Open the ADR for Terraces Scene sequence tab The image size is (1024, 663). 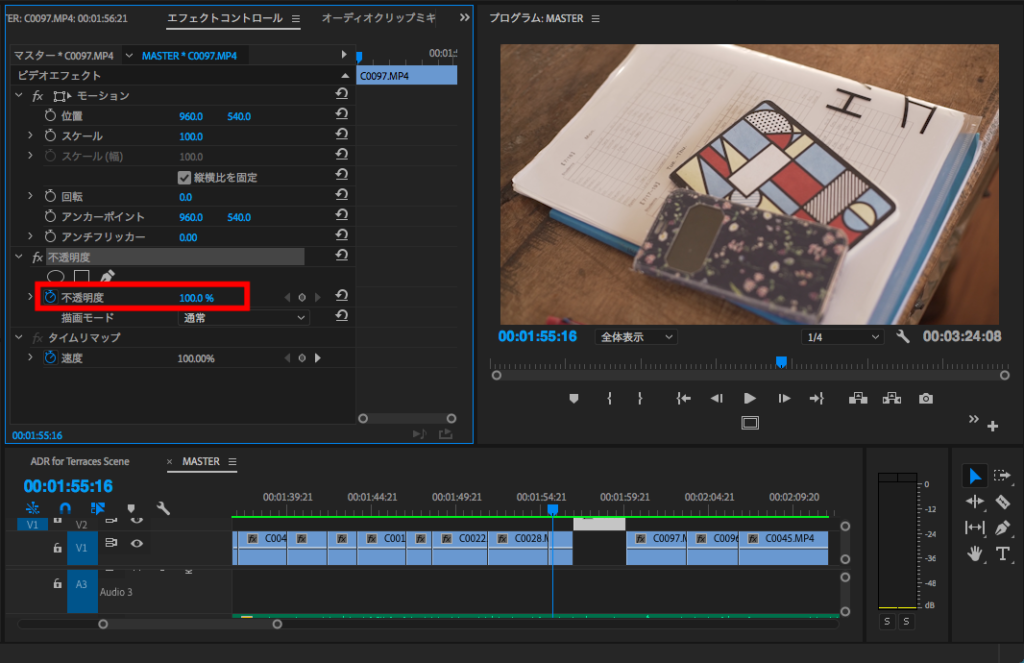coord(80,461)
